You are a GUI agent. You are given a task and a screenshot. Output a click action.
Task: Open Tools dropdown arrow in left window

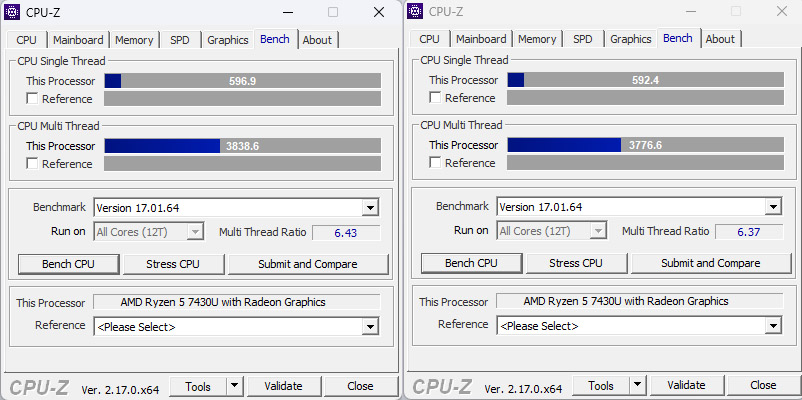[x=234, y=386]
